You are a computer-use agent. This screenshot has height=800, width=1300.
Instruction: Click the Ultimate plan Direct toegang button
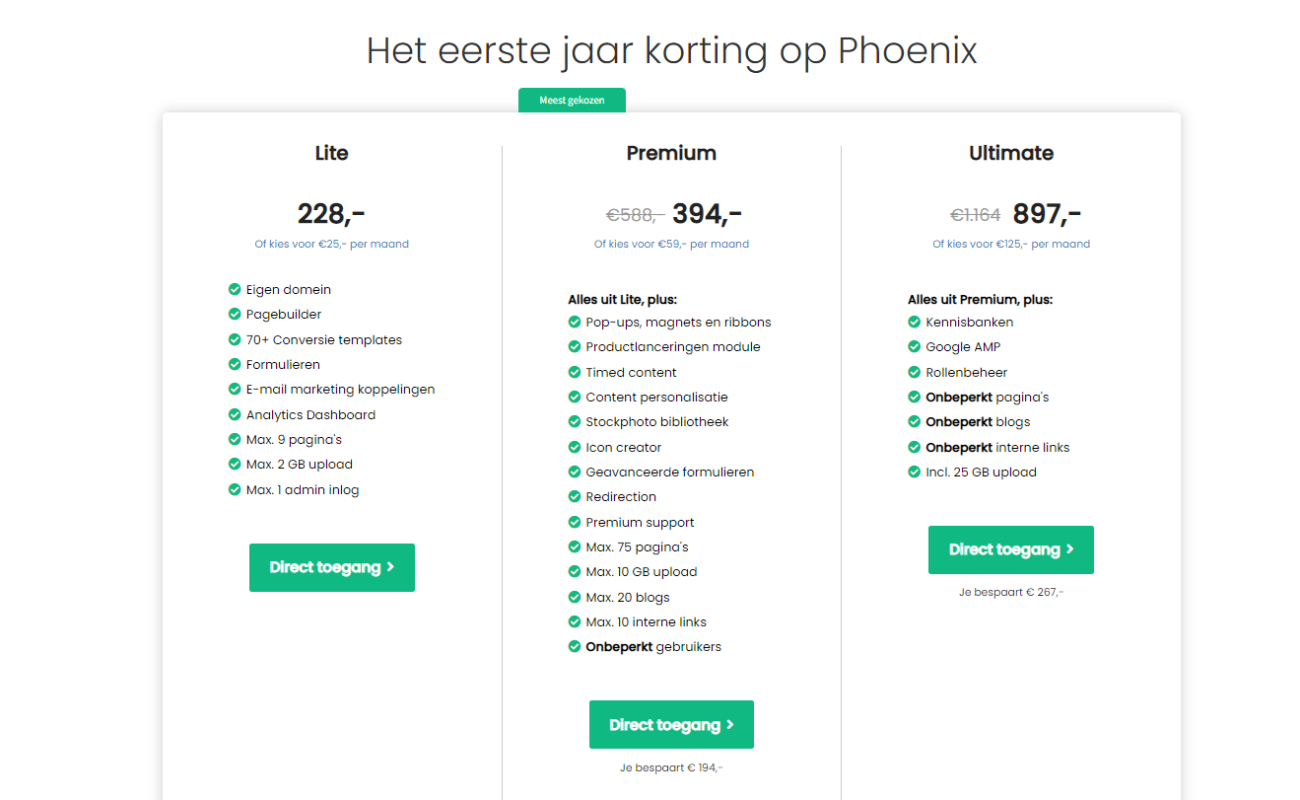click(x=1011, y=549)
